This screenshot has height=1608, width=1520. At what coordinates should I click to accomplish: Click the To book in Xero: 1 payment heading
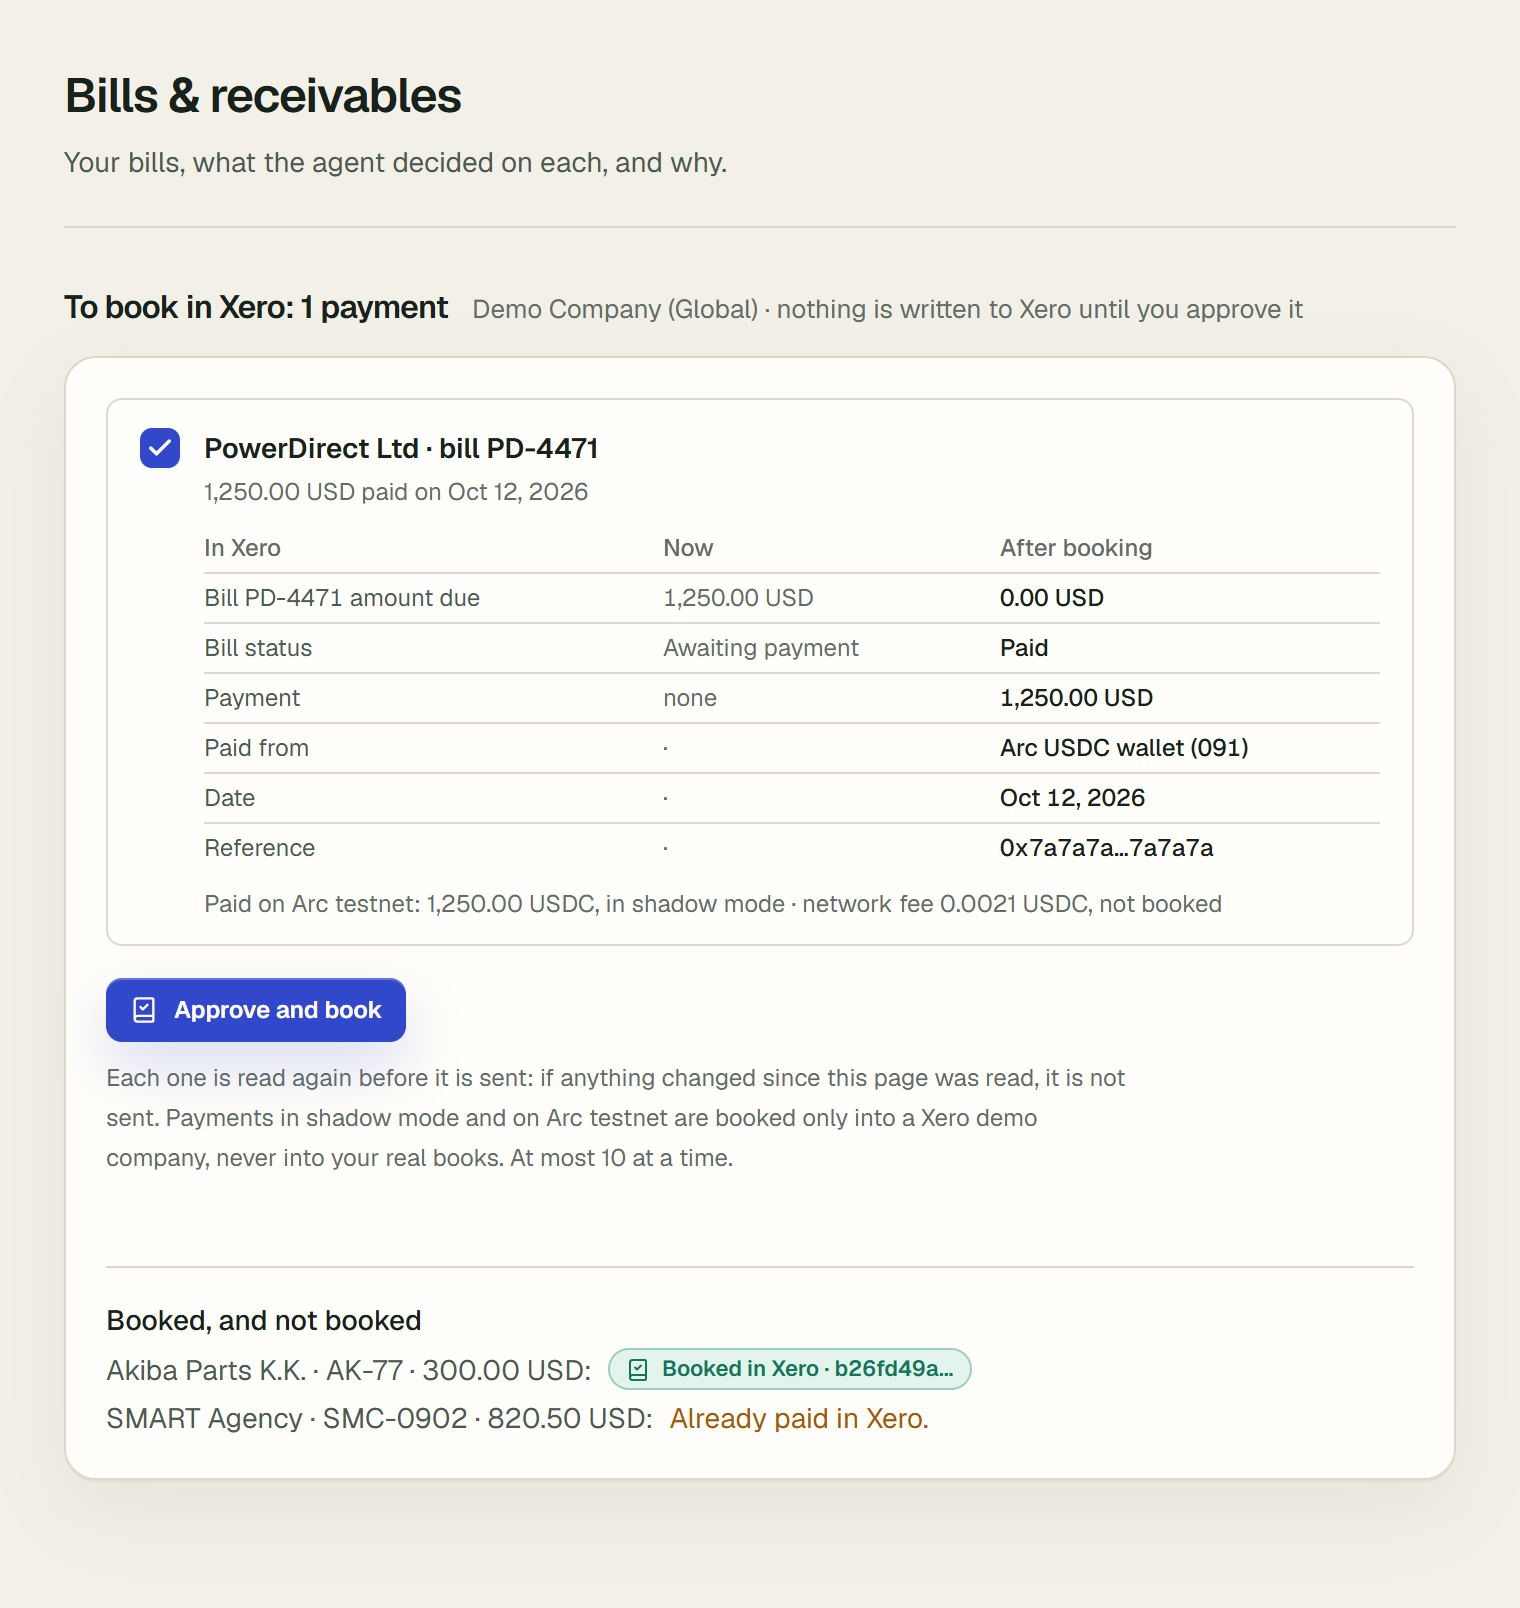(x=256, y=307)
